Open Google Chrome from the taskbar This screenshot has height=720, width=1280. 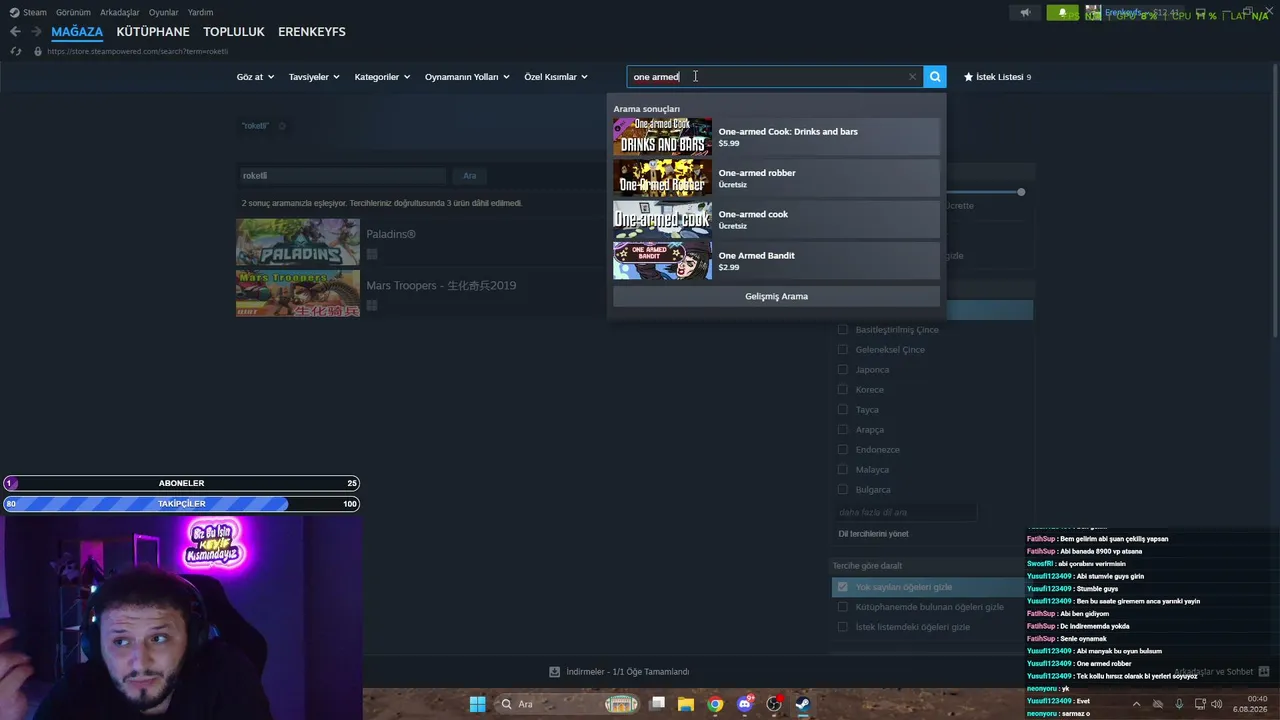click(715, 704)
